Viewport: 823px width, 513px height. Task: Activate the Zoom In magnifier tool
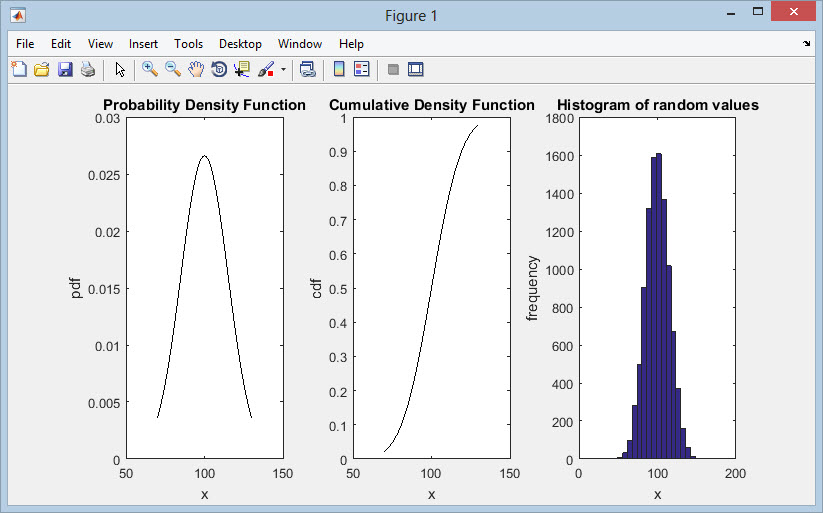[150, 69]
